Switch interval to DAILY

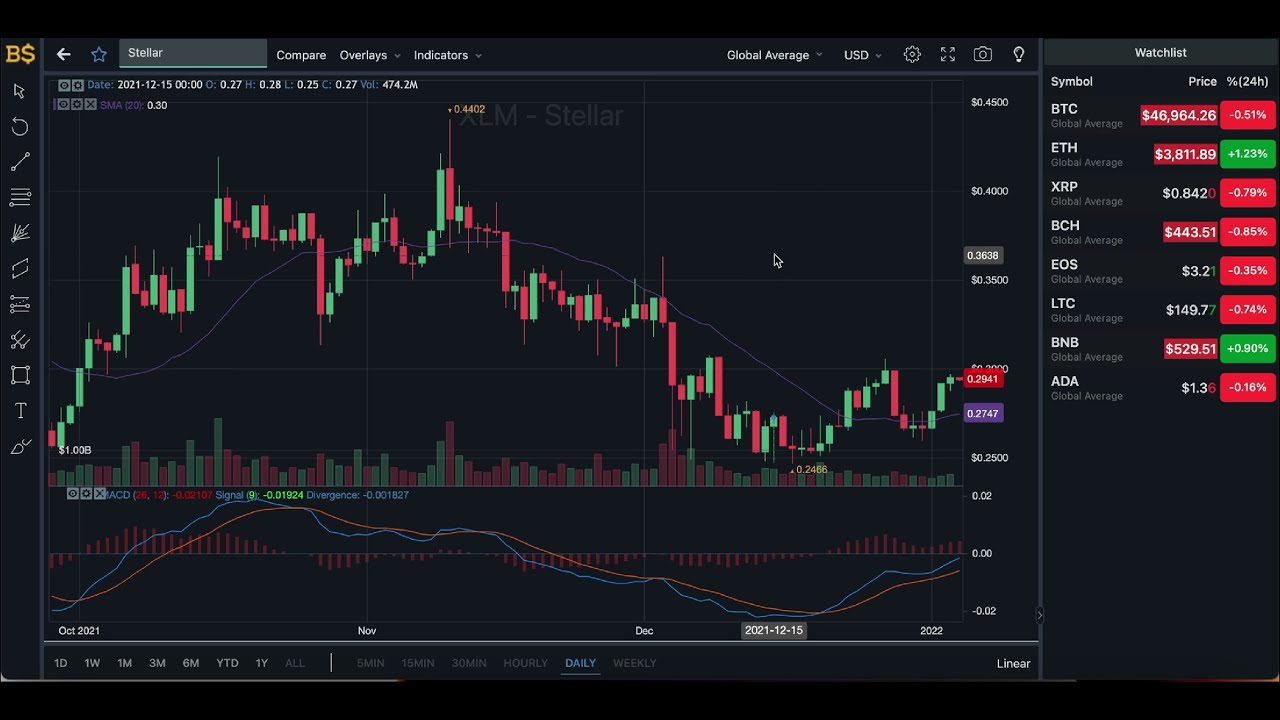click(x=580, y=663)
